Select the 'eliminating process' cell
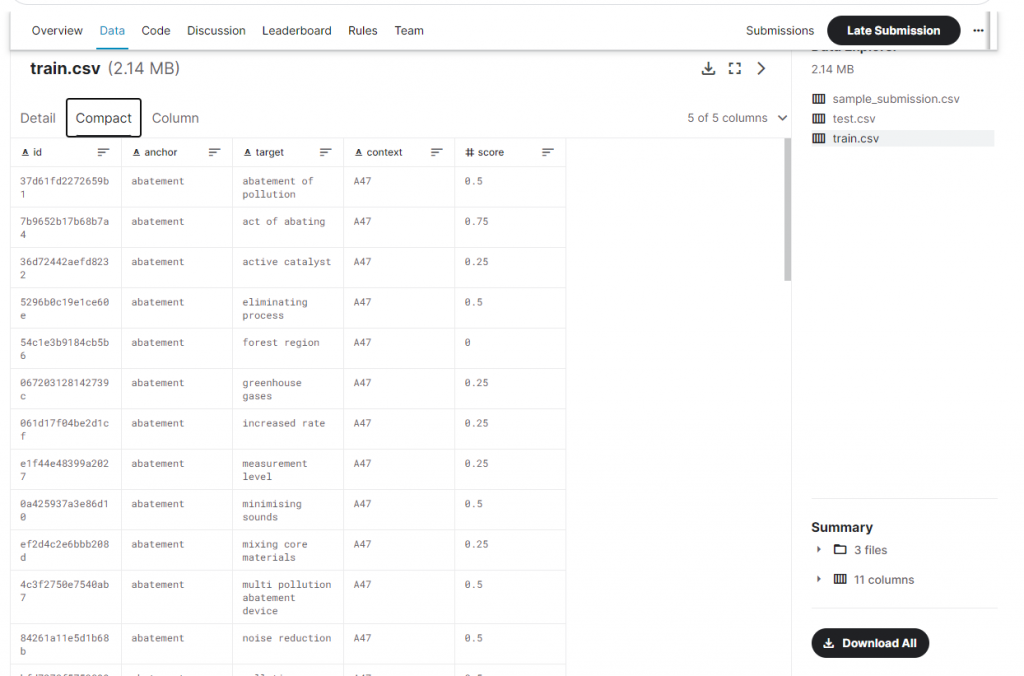Image resolution: width=1024 pixels, height=676 pixels. click(288, 308)
